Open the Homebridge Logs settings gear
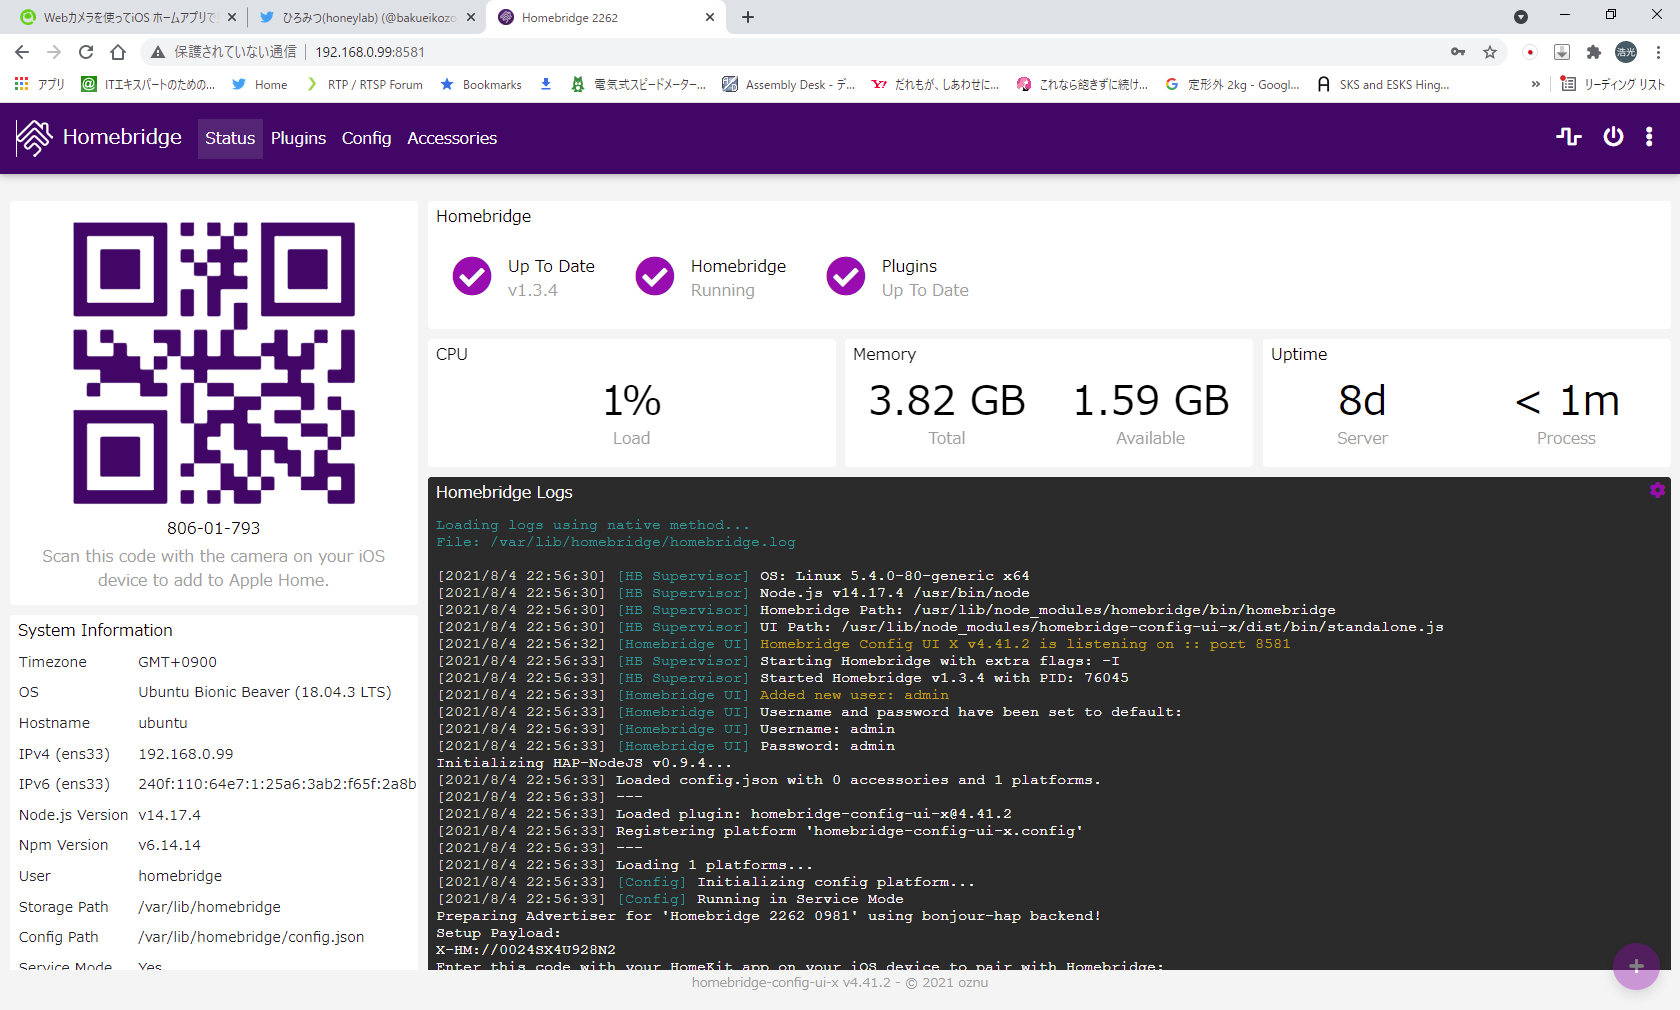The image size is (1680, 1010). pyautogui.click(x=1657, y=490)
